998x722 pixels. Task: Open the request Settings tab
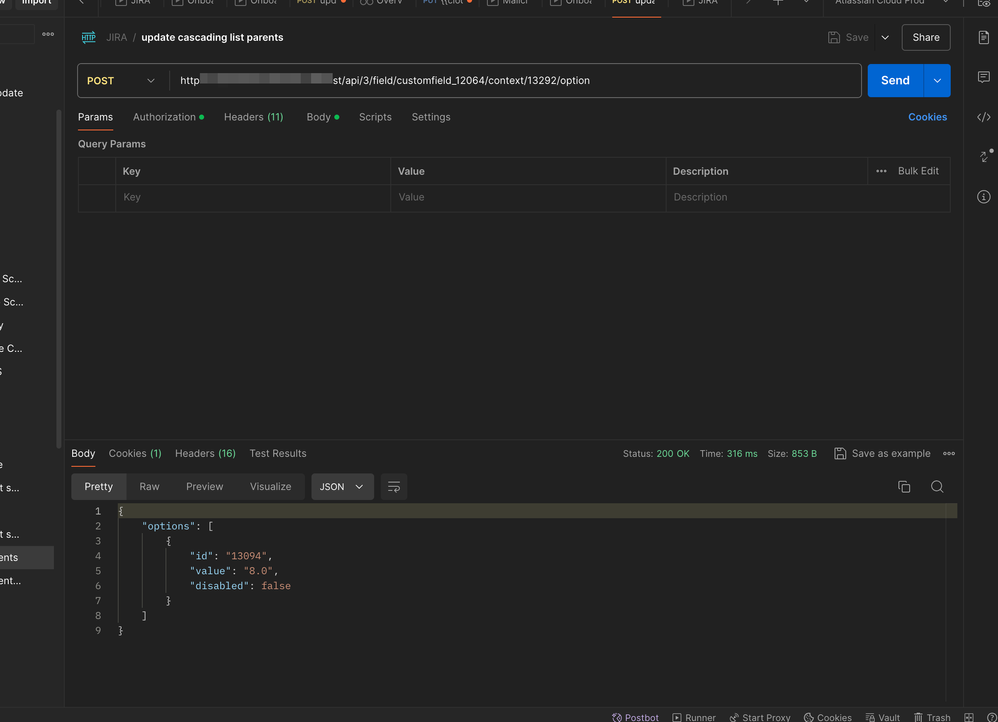coord(431,117)
